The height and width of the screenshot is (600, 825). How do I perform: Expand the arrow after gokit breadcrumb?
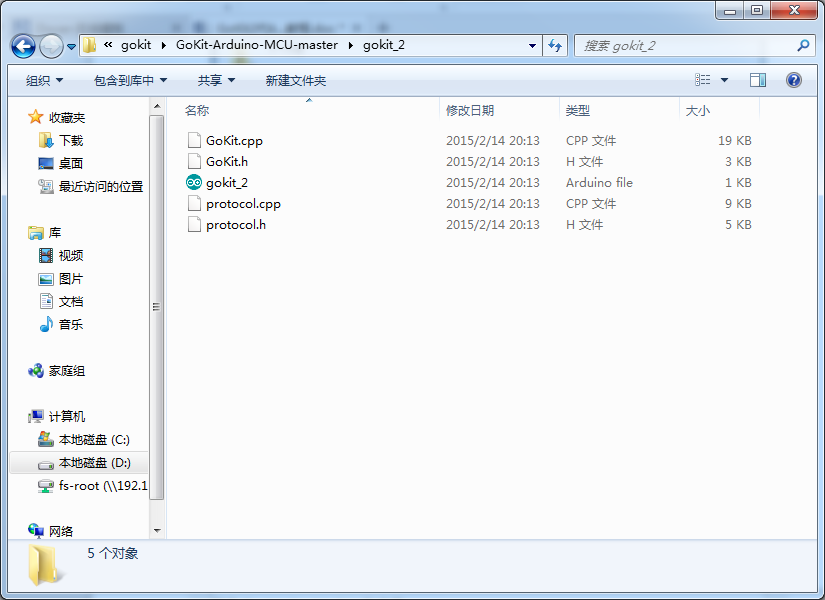pyautogui.click(x=164, y=46)
